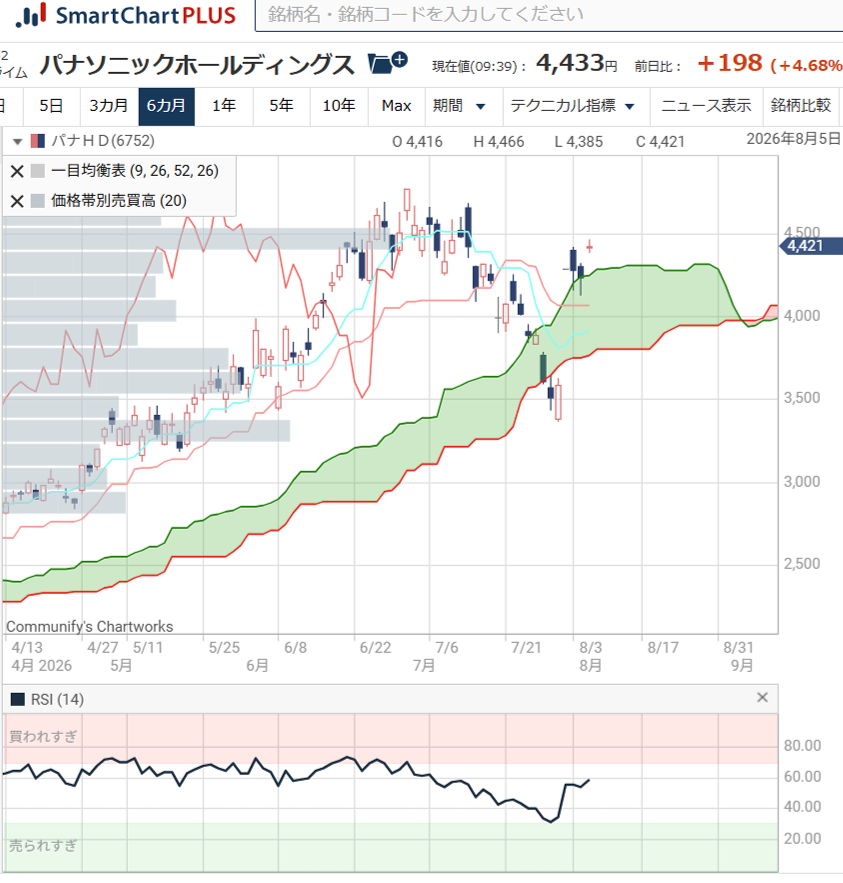Open the 銘柄比較 option
843x883 pixels.
(x=801, y=106)
